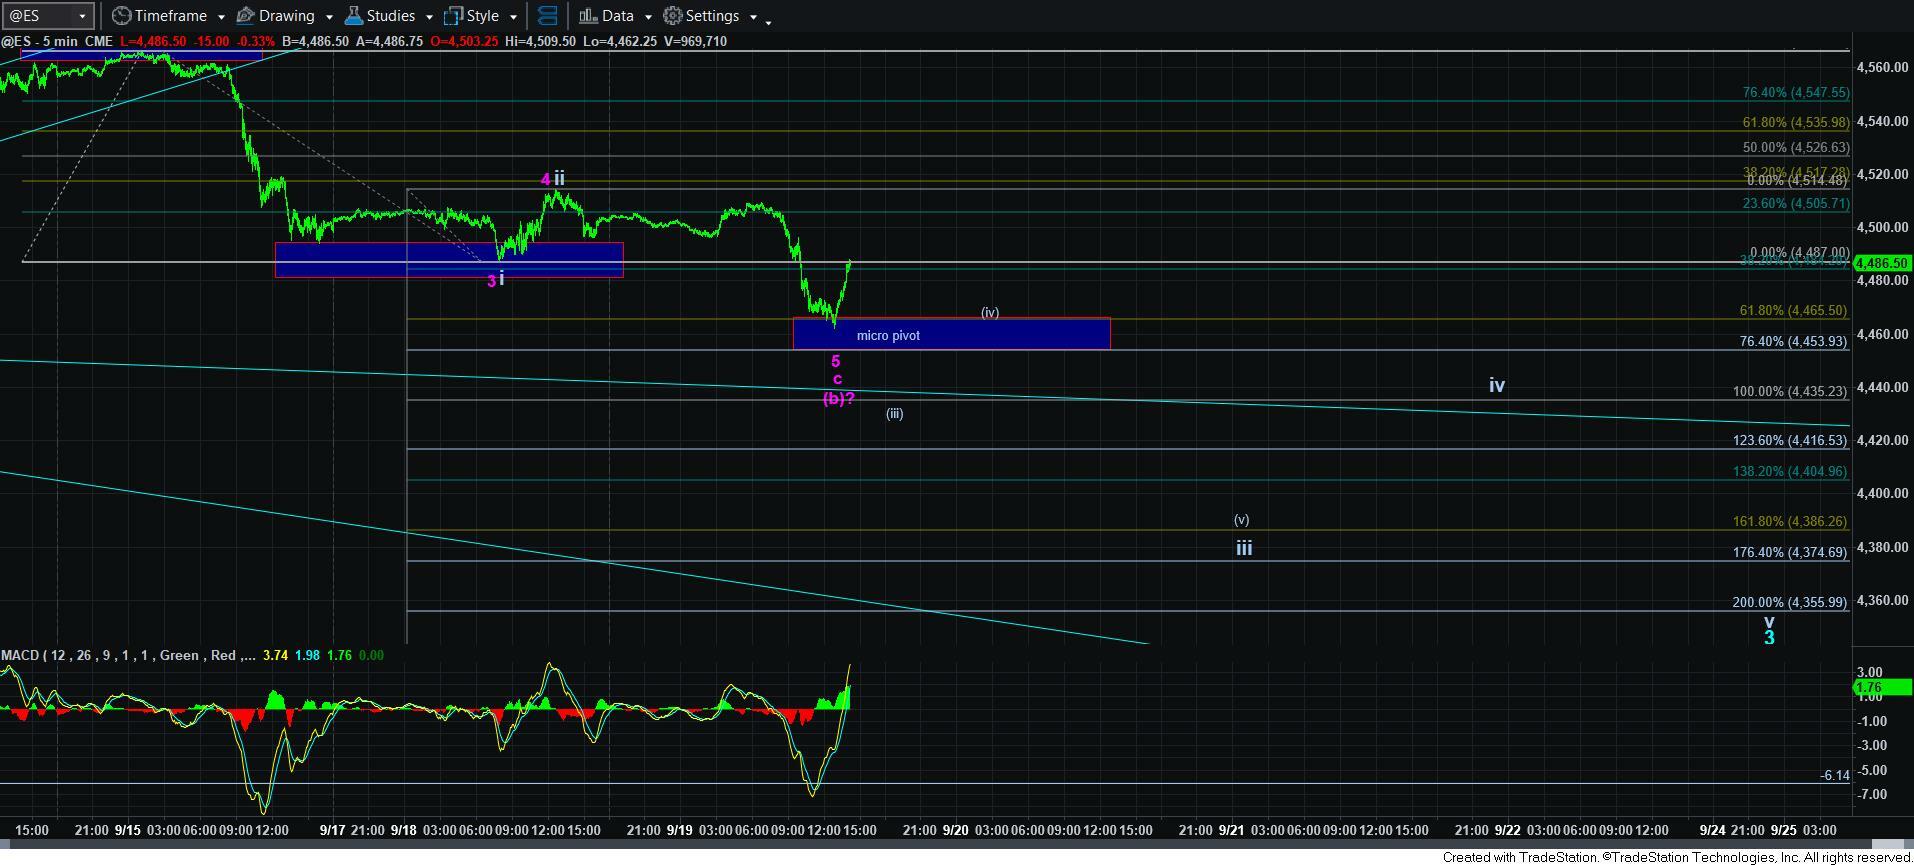Open the toolbar overflow arrow
This screenshot has width=1914, height=865.
(x=768, y=22)
